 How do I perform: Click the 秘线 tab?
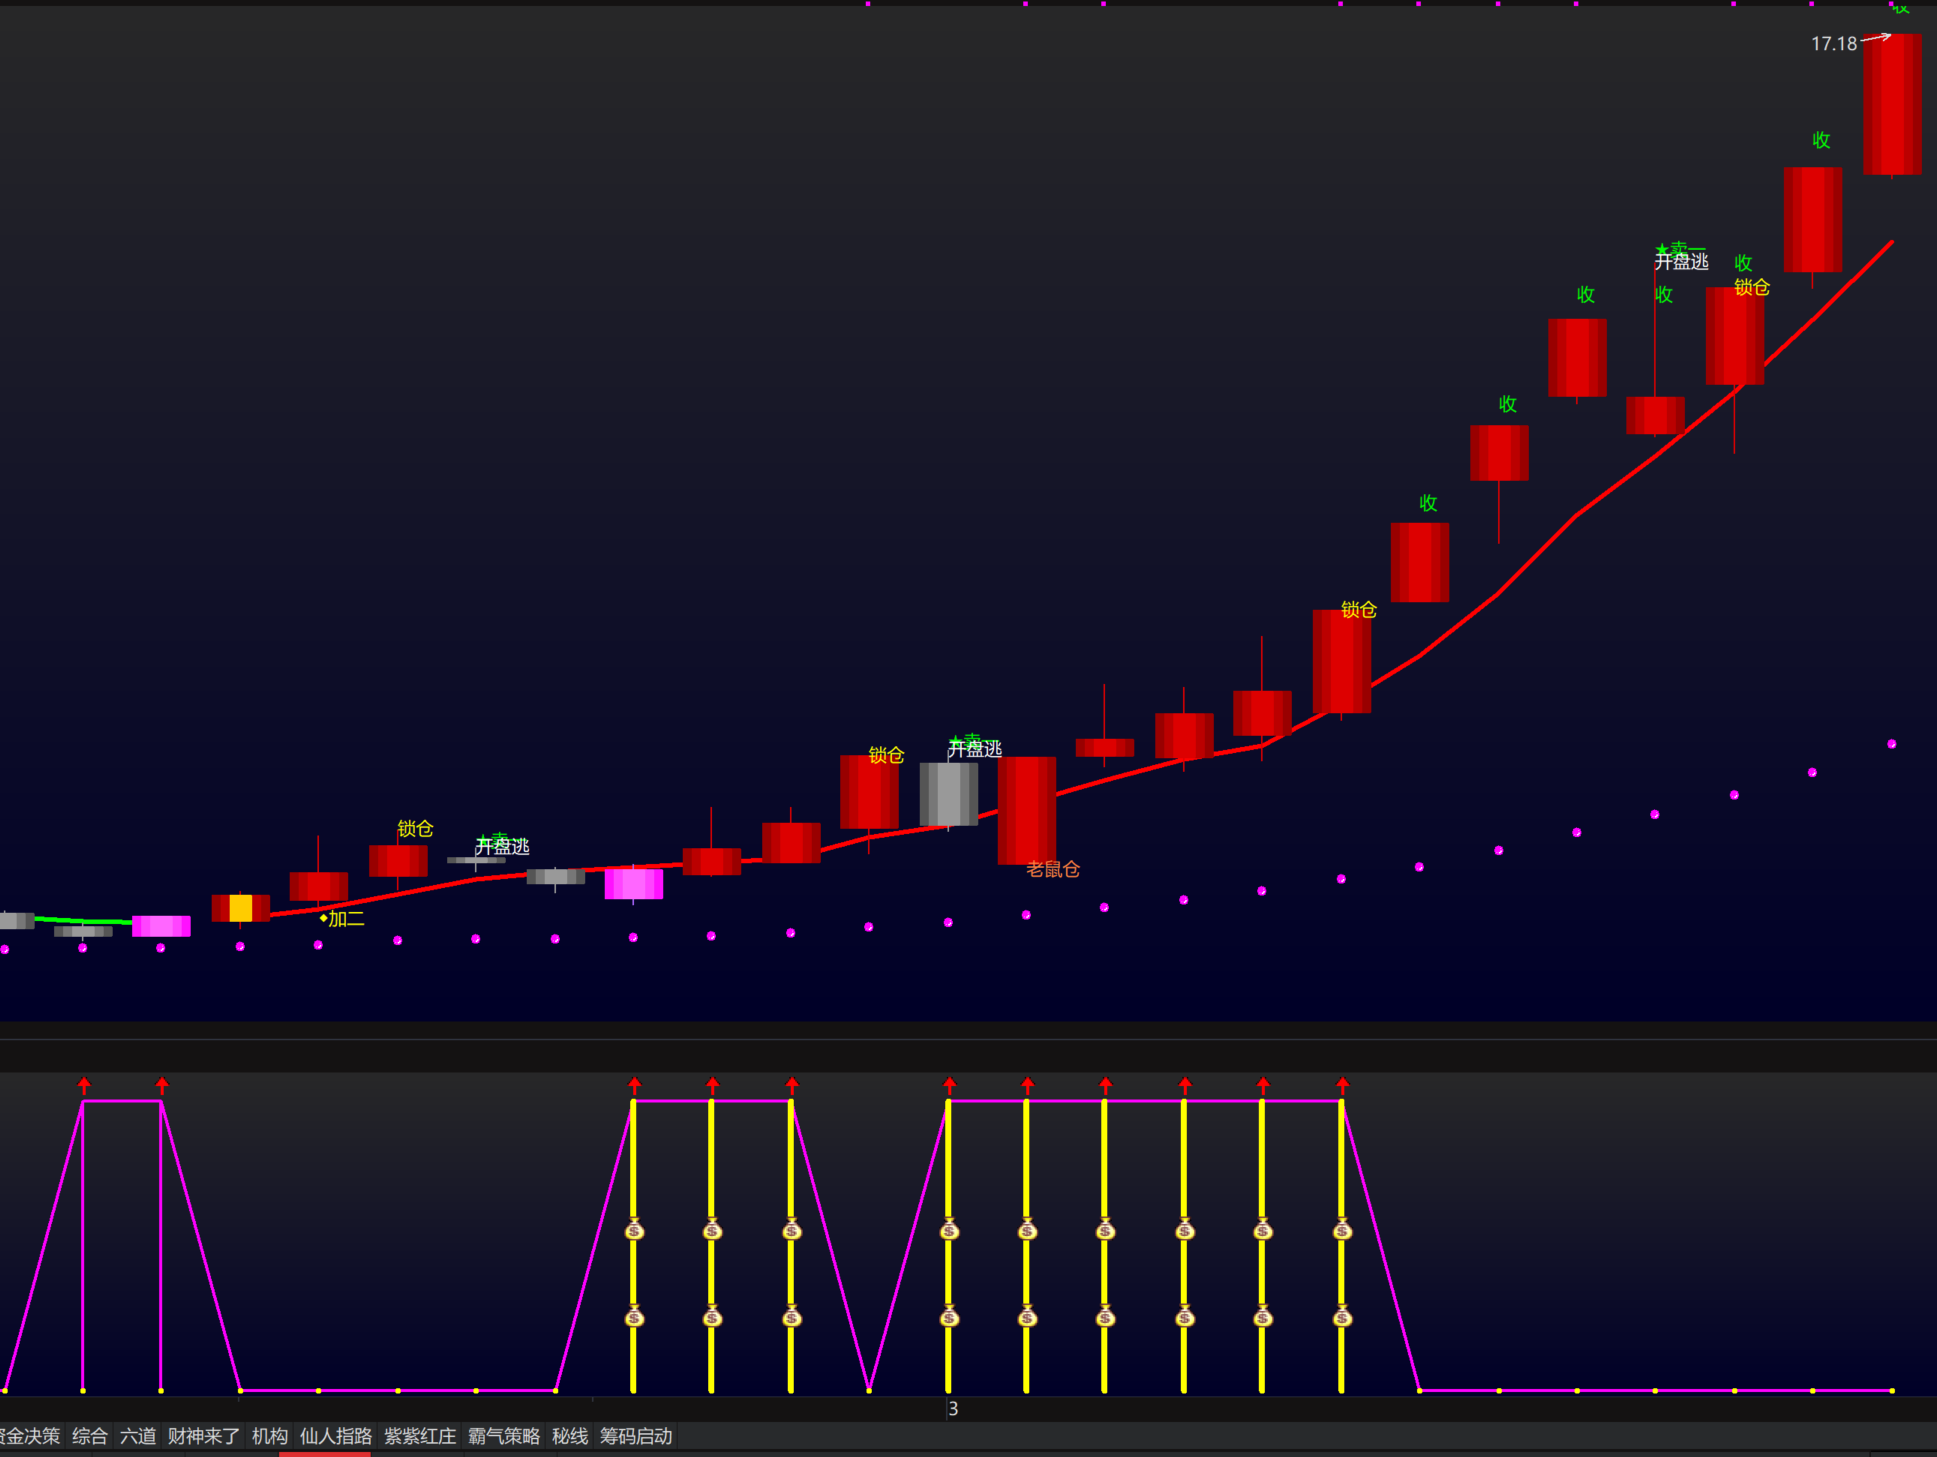[x=570, y=1436]
